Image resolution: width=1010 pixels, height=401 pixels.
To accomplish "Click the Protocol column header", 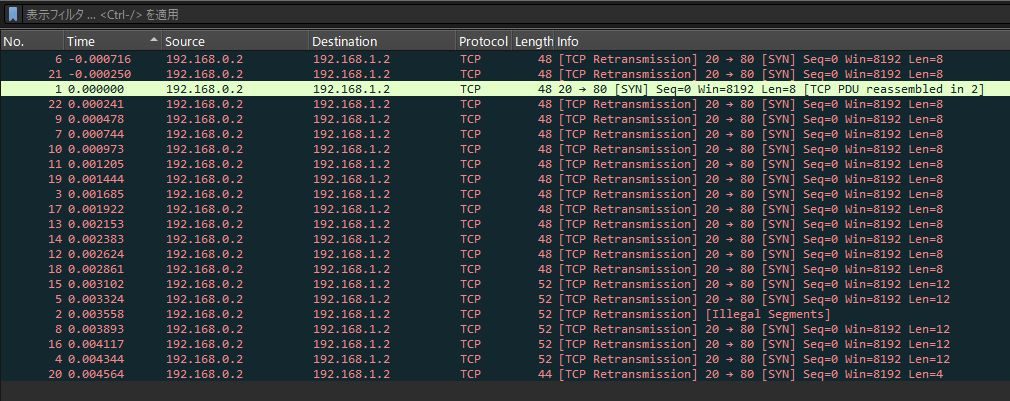I will pyautogui.click(x=482, y=41).
